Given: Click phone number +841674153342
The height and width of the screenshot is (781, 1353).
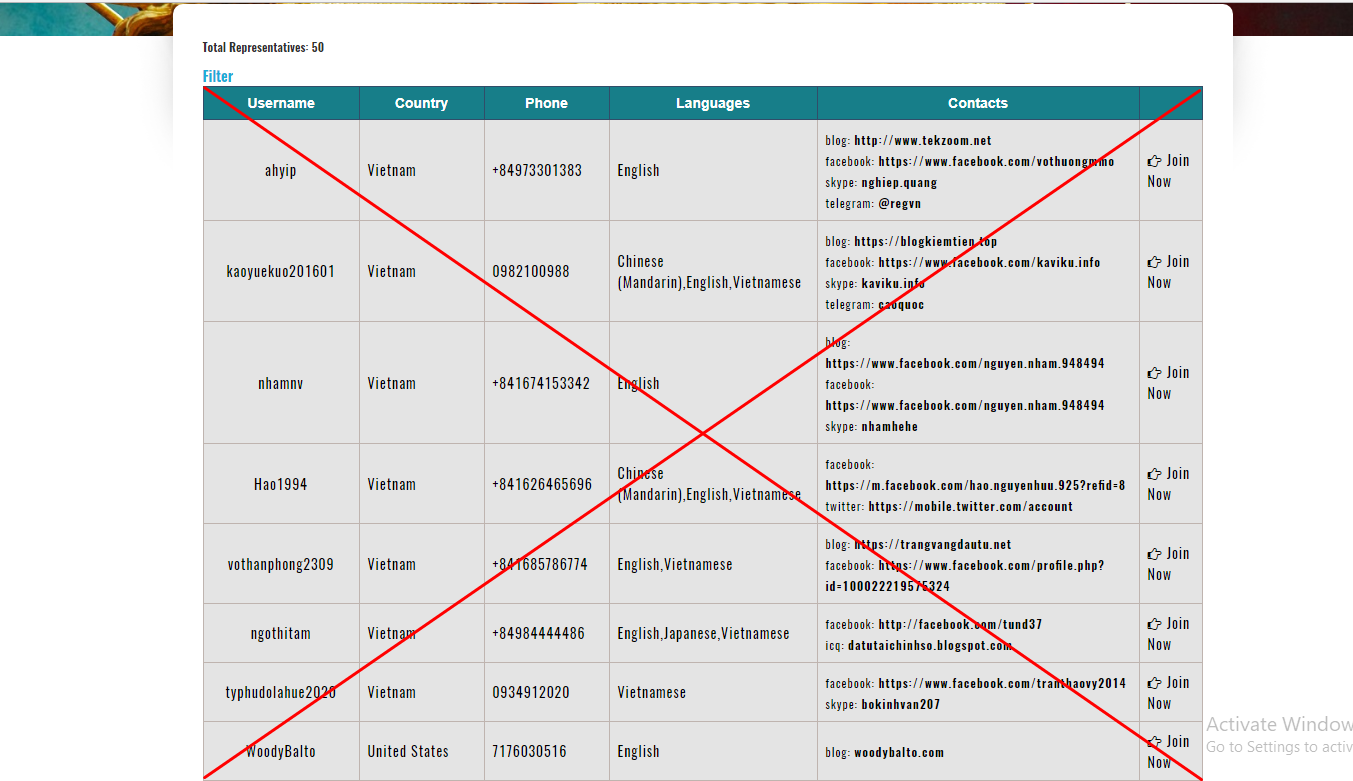Looking at the screenshot, I should tap(541, 384).
